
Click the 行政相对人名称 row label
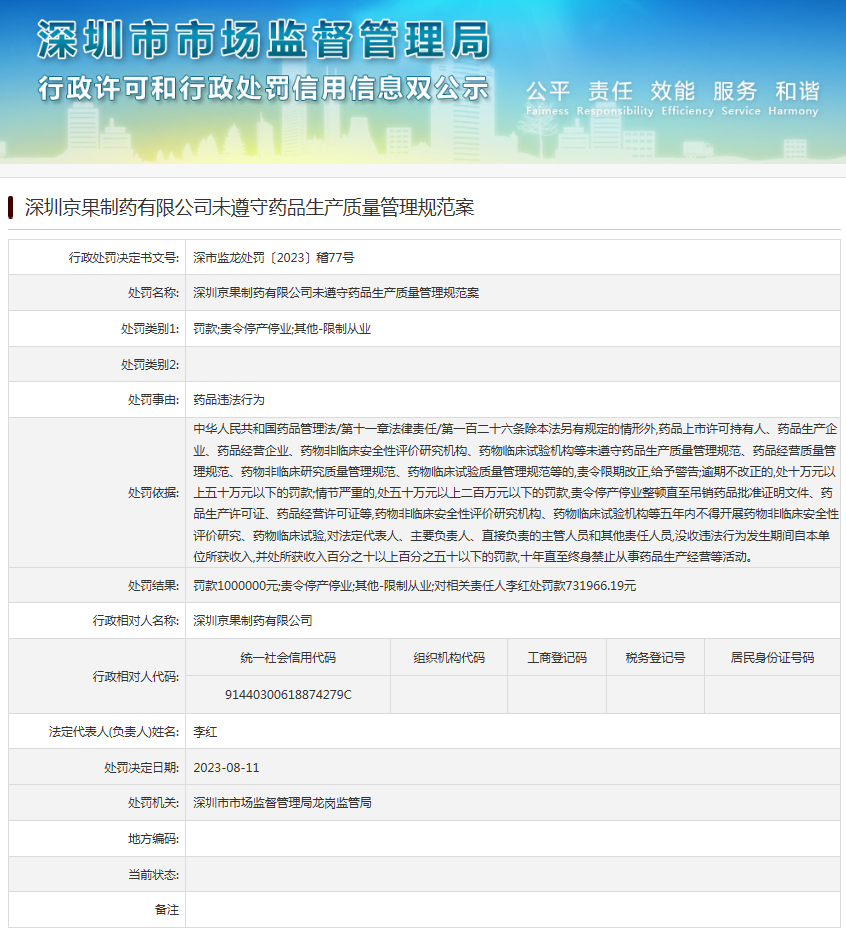136,621
